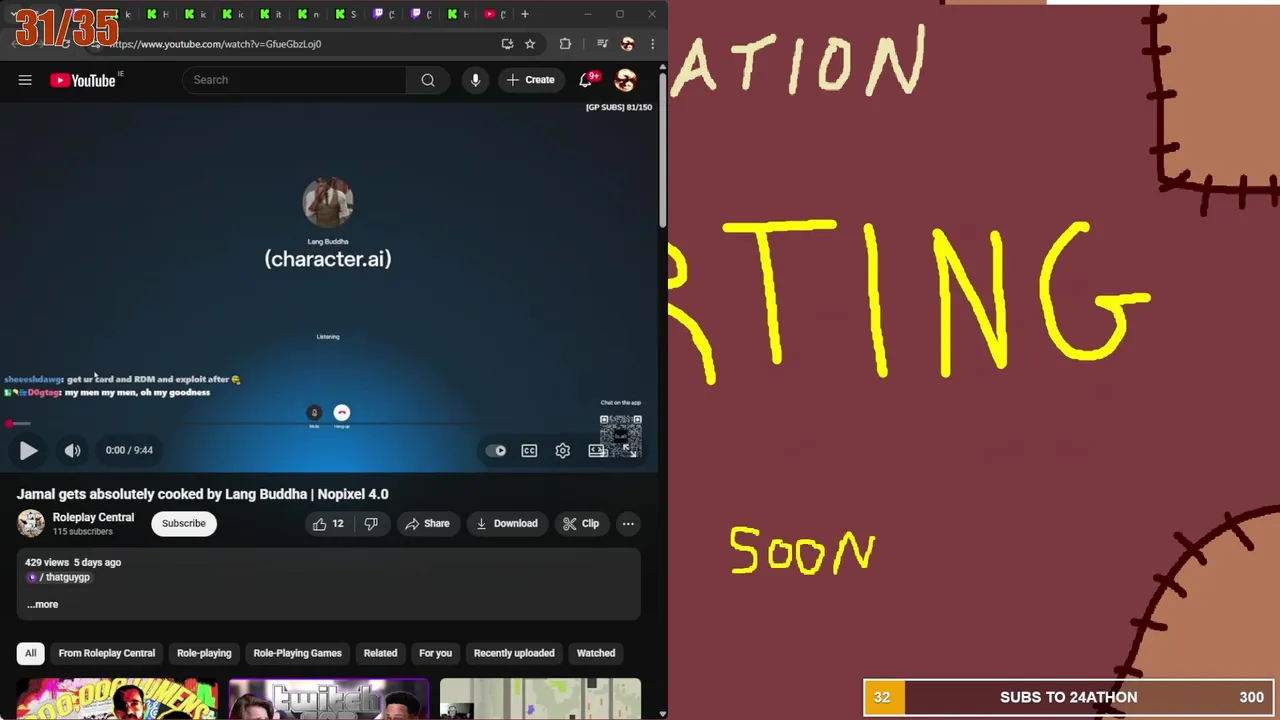
Task: Open Roleplay Central channel avatar
Action: pos(31,524)
